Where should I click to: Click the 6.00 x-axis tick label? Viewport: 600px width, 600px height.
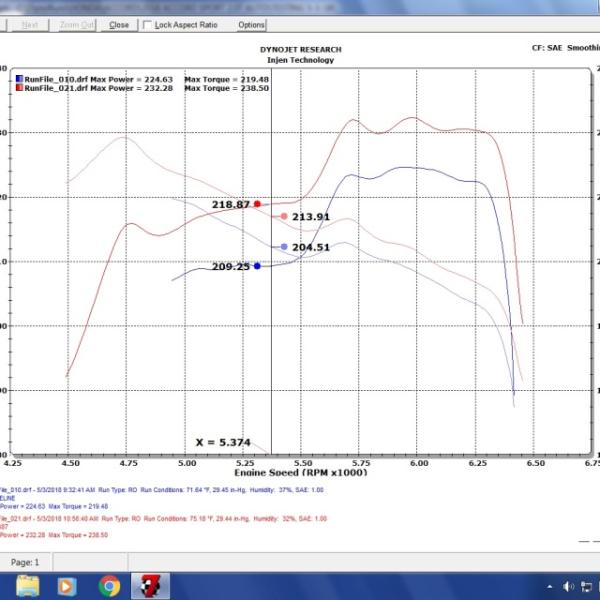point(419,463)
